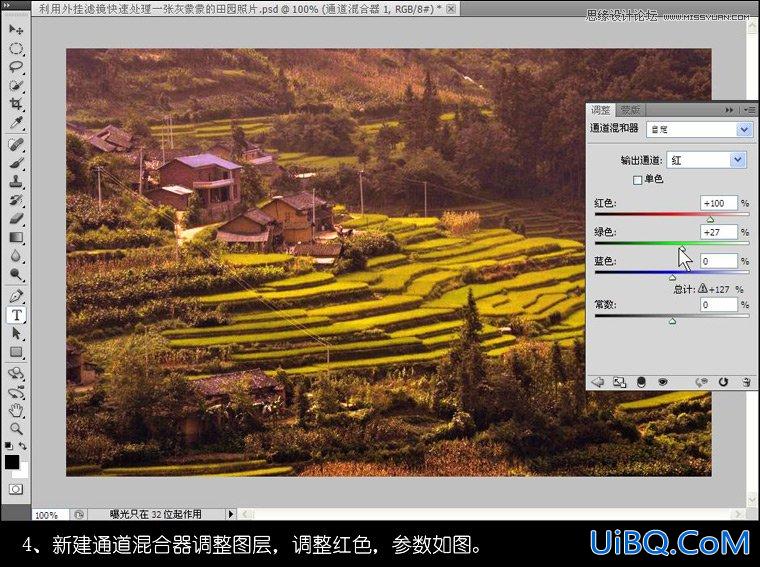Click the total warning triangle icon
760x567 pixels.
(703, 289)
